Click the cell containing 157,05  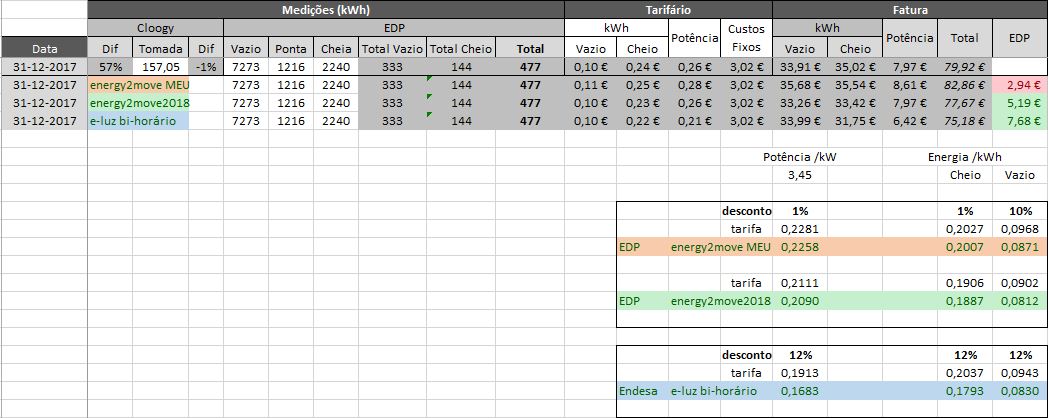click(x=160, y=67)
